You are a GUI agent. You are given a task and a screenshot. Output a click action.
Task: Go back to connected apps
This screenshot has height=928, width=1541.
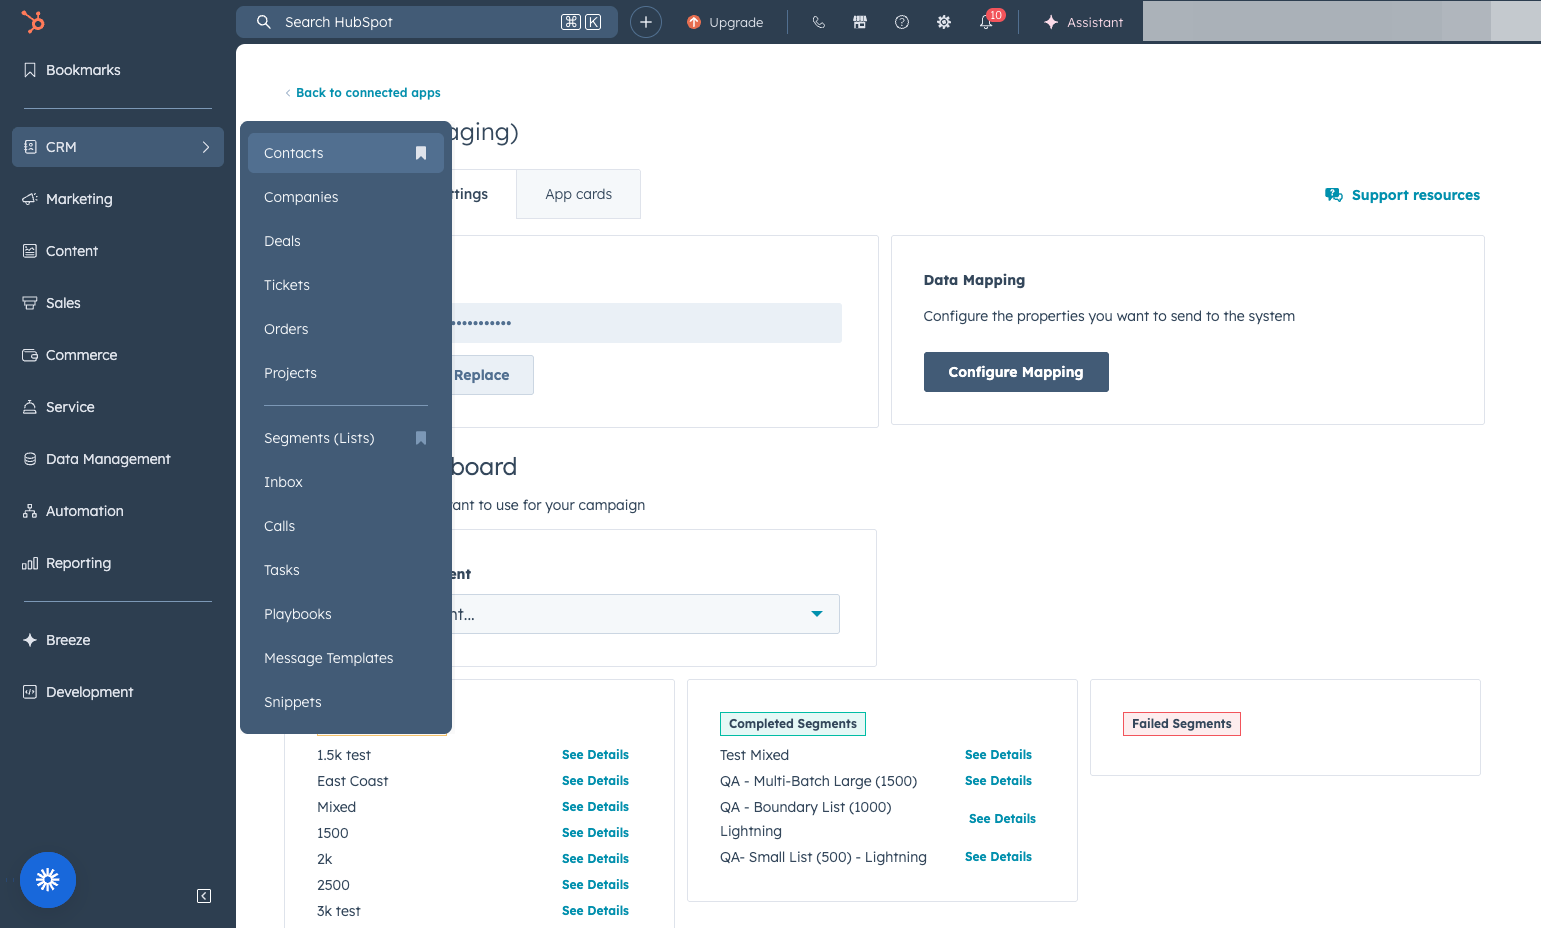pos(363,93)
